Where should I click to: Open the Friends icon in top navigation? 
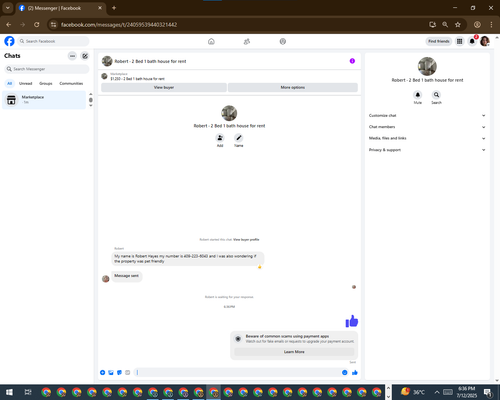[x=247, y=41]
